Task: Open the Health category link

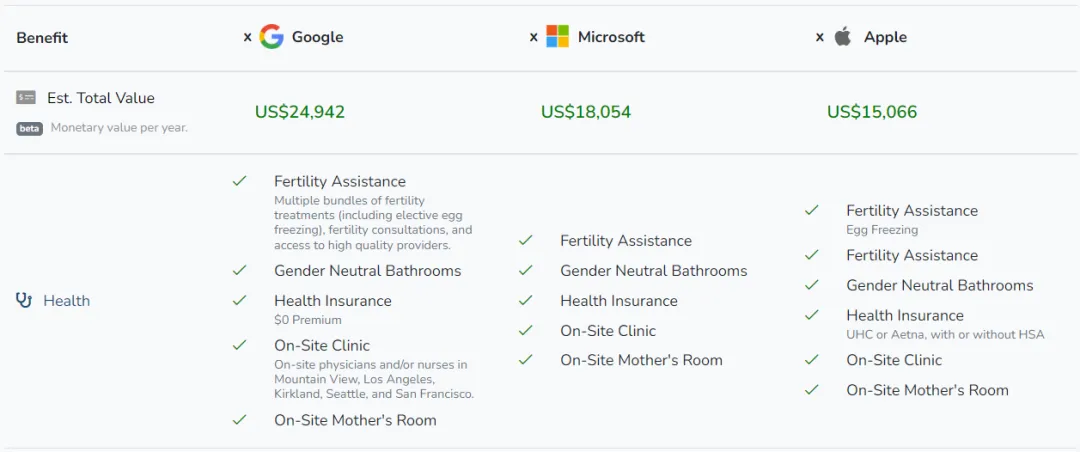Action: pos(67,300)
